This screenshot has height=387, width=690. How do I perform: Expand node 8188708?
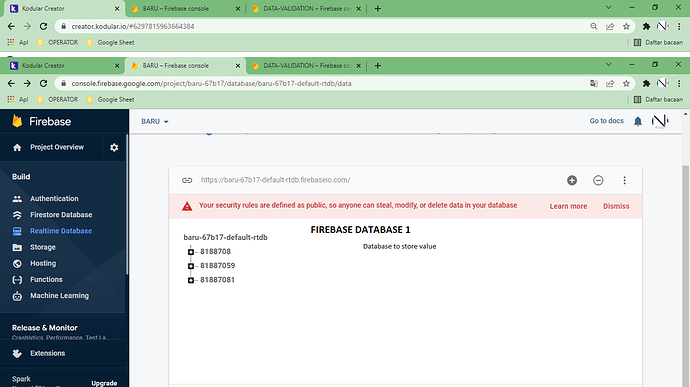coord(191,252)
